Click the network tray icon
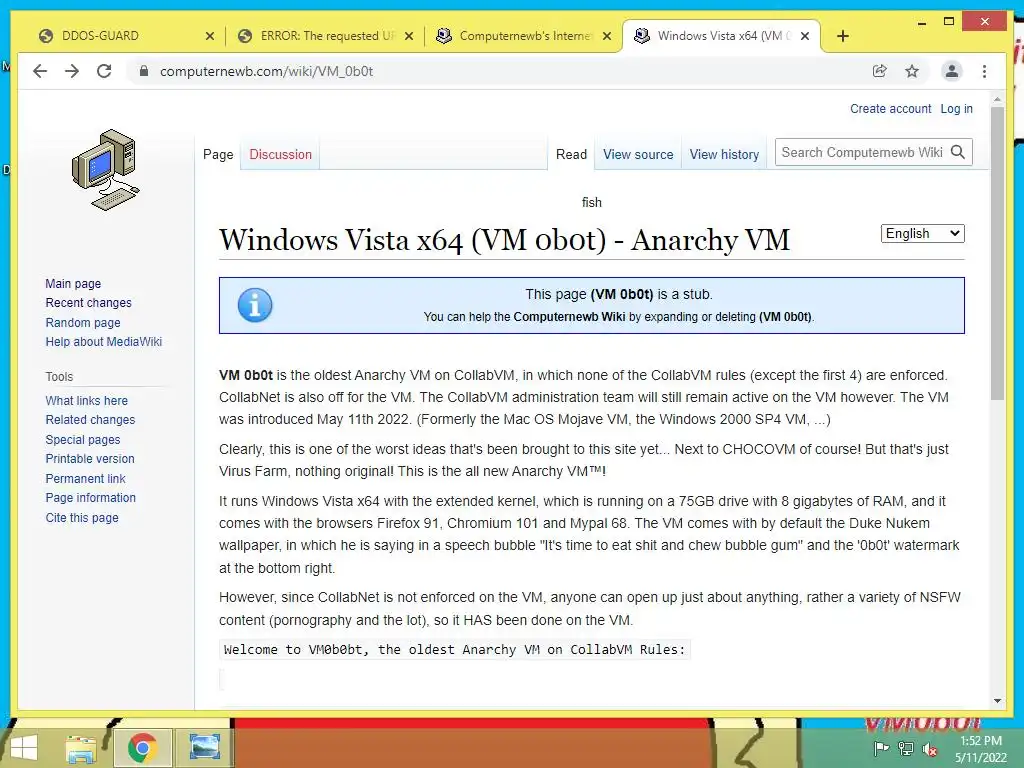 [x=906, y=749]
